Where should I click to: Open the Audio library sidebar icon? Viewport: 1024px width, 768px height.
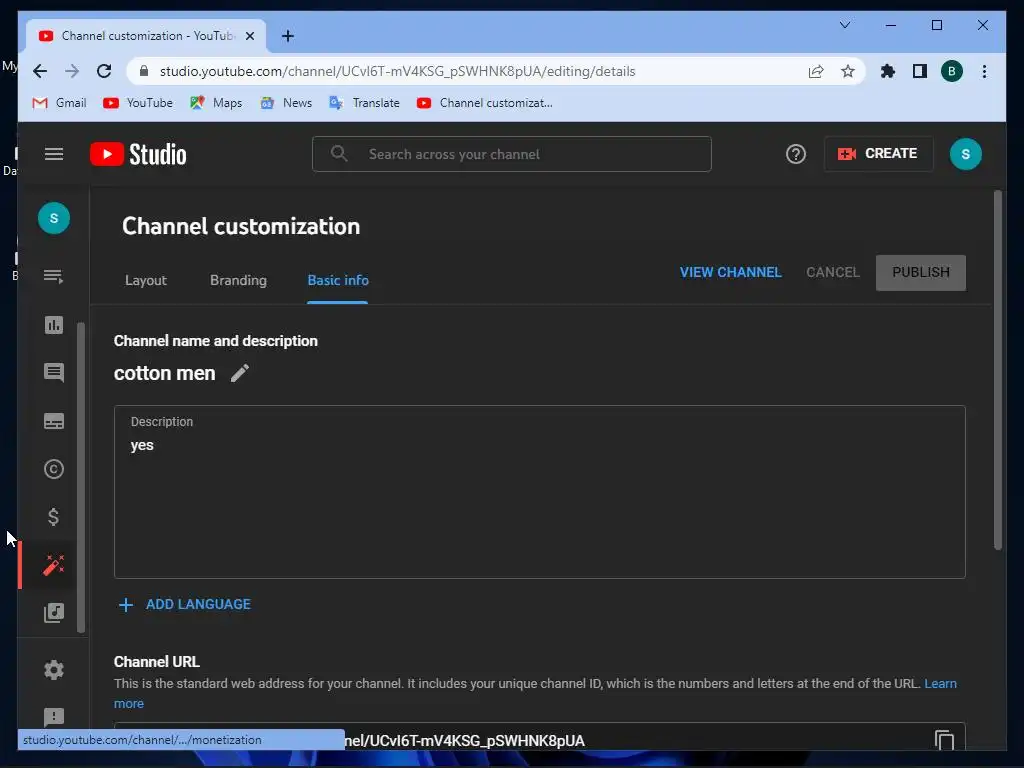click(x=54, y=613)
